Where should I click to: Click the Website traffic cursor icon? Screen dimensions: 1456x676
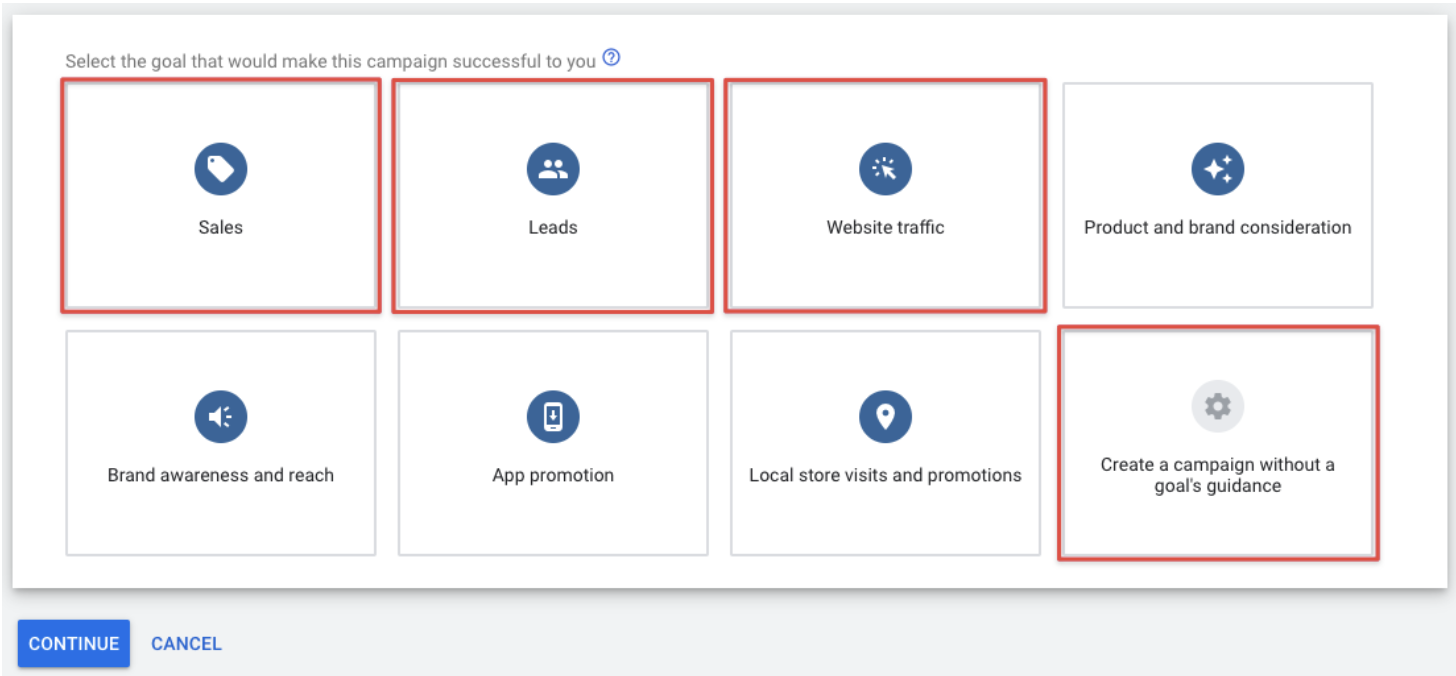coord(885,169)
